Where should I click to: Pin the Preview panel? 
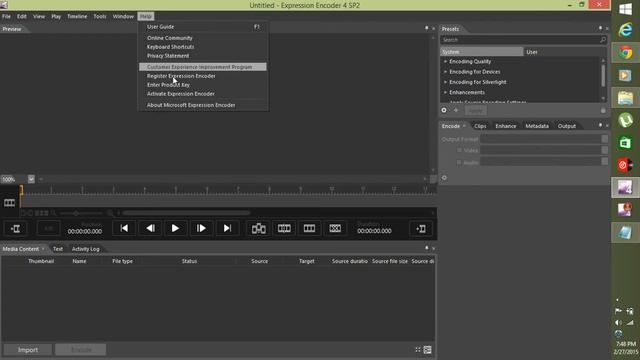(x=427, y=28)
